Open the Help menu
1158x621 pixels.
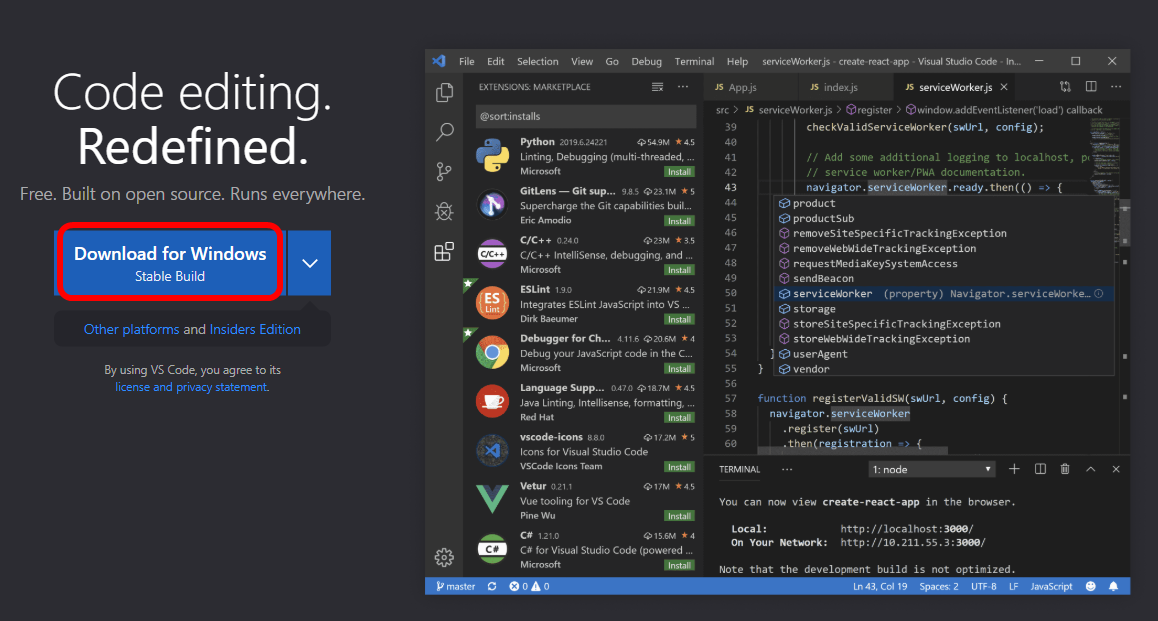point(737,61)
